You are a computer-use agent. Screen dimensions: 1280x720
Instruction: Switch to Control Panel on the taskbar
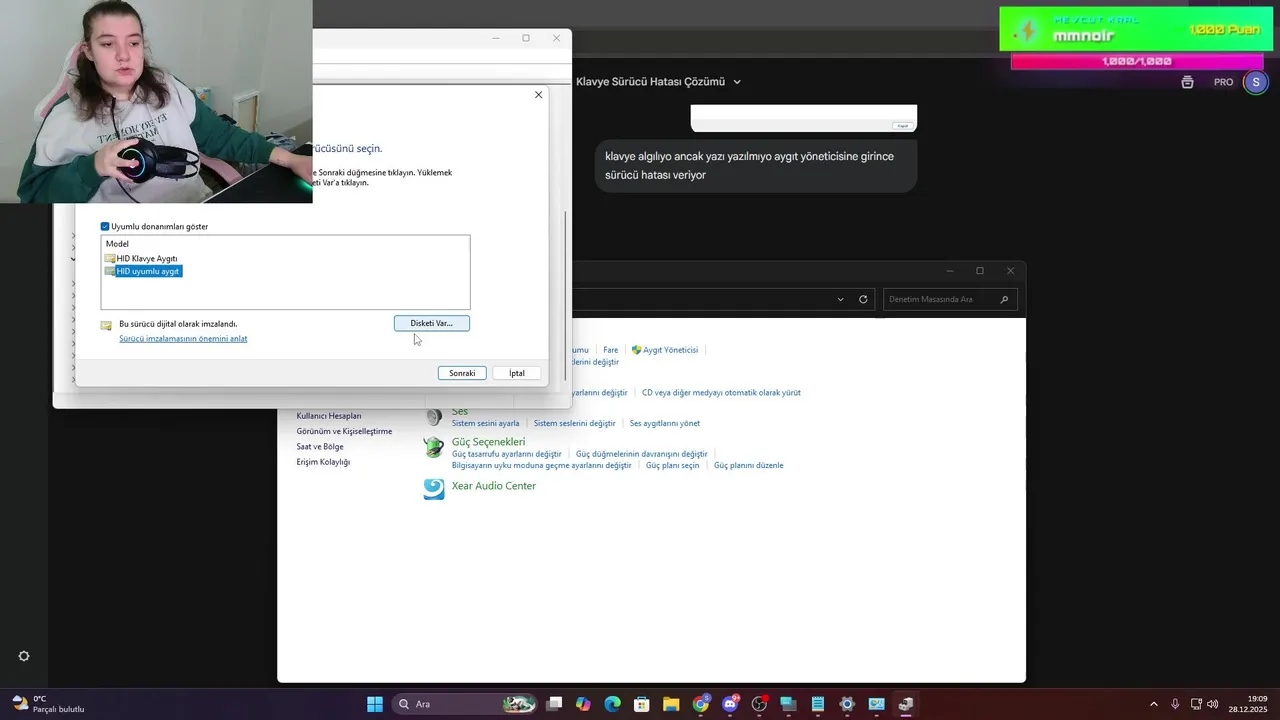876,704
